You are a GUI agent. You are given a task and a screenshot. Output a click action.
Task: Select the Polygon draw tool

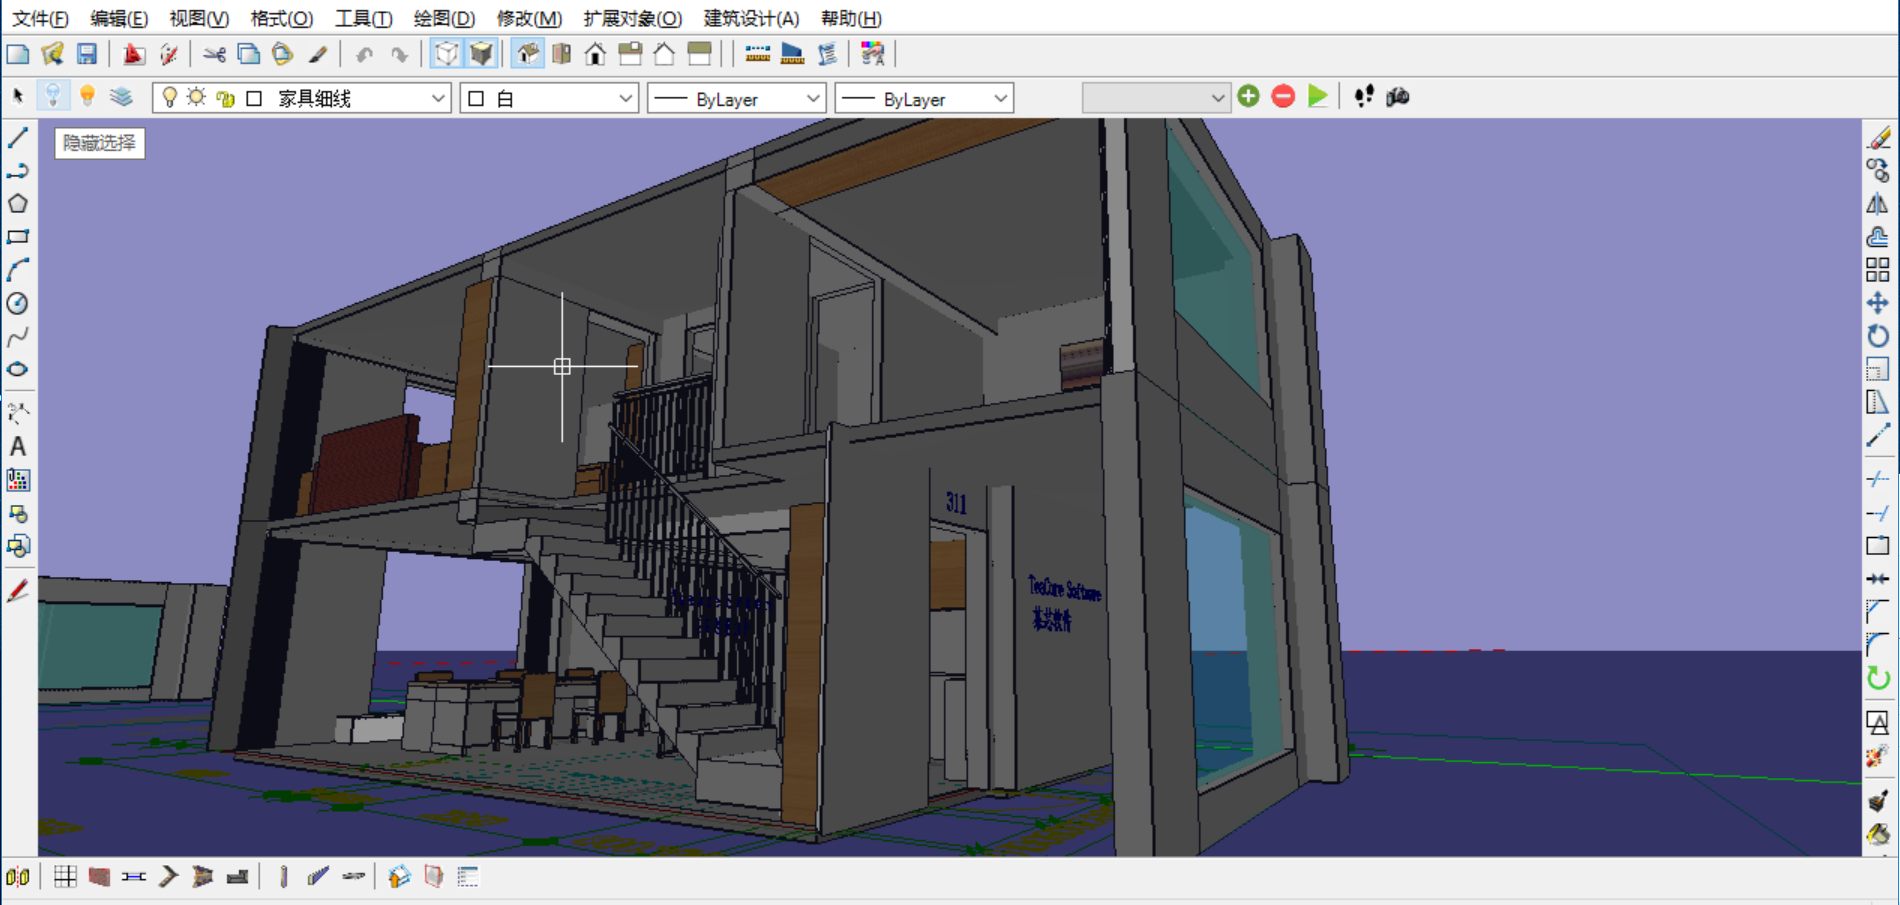pos(18,204)
